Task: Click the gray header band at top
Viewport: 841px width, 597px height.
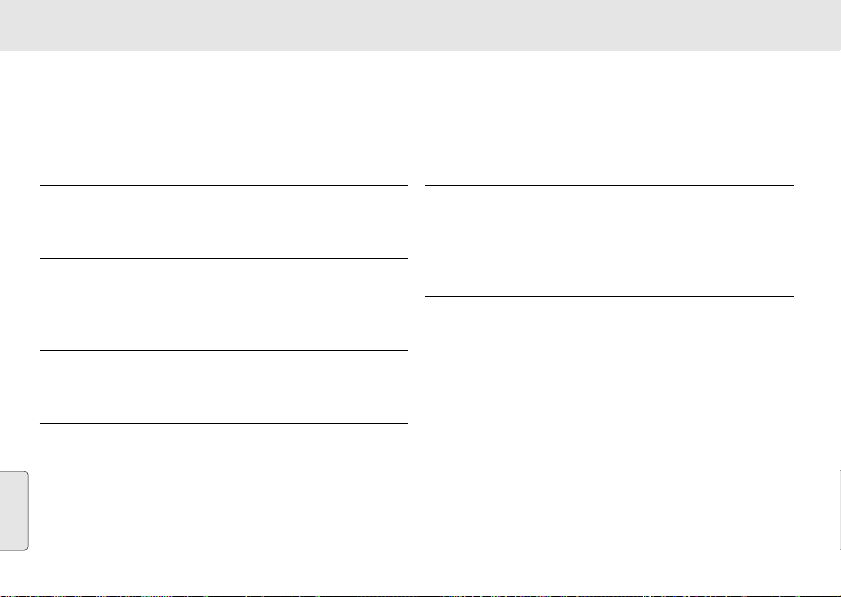Action: click(x=420, y=25)
